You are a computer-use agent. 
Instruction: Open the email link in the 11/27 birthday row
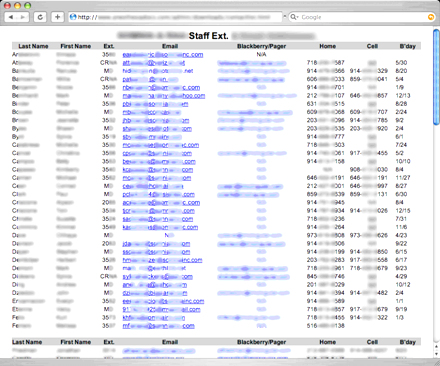157,178
